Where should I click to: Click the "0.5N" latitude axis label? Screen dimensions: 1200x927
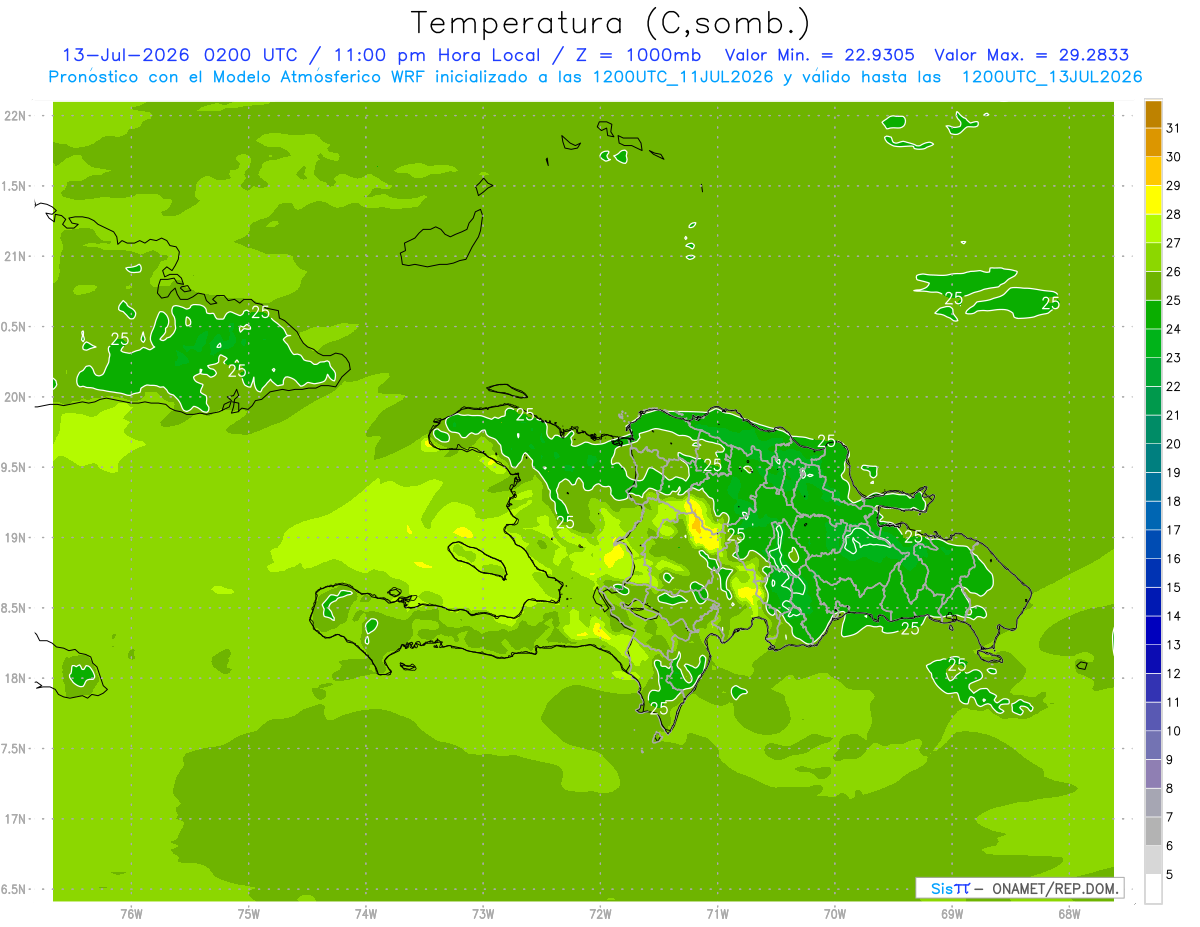click(15, 327)
